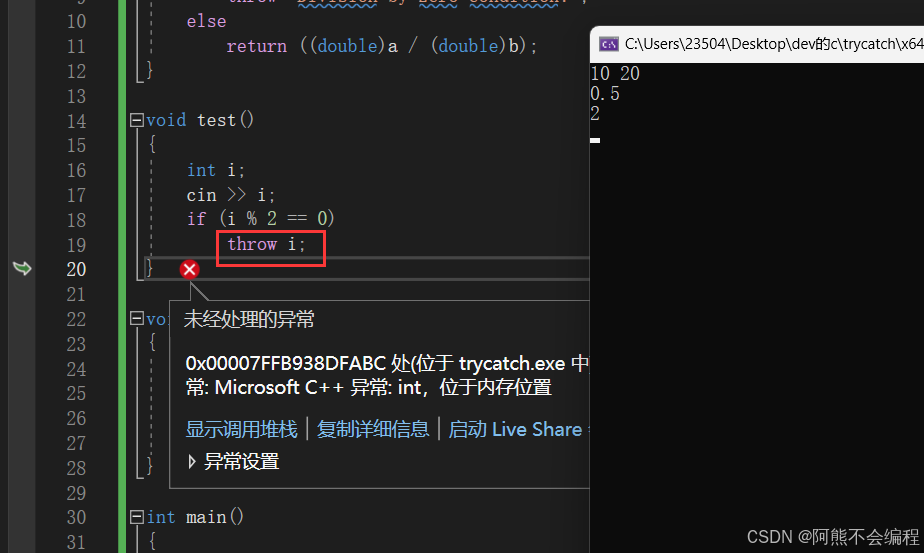Click the console window title bar icon
The width and height of the screenshot is (924, 553).
pyautogui.click(x=608, y=44)
